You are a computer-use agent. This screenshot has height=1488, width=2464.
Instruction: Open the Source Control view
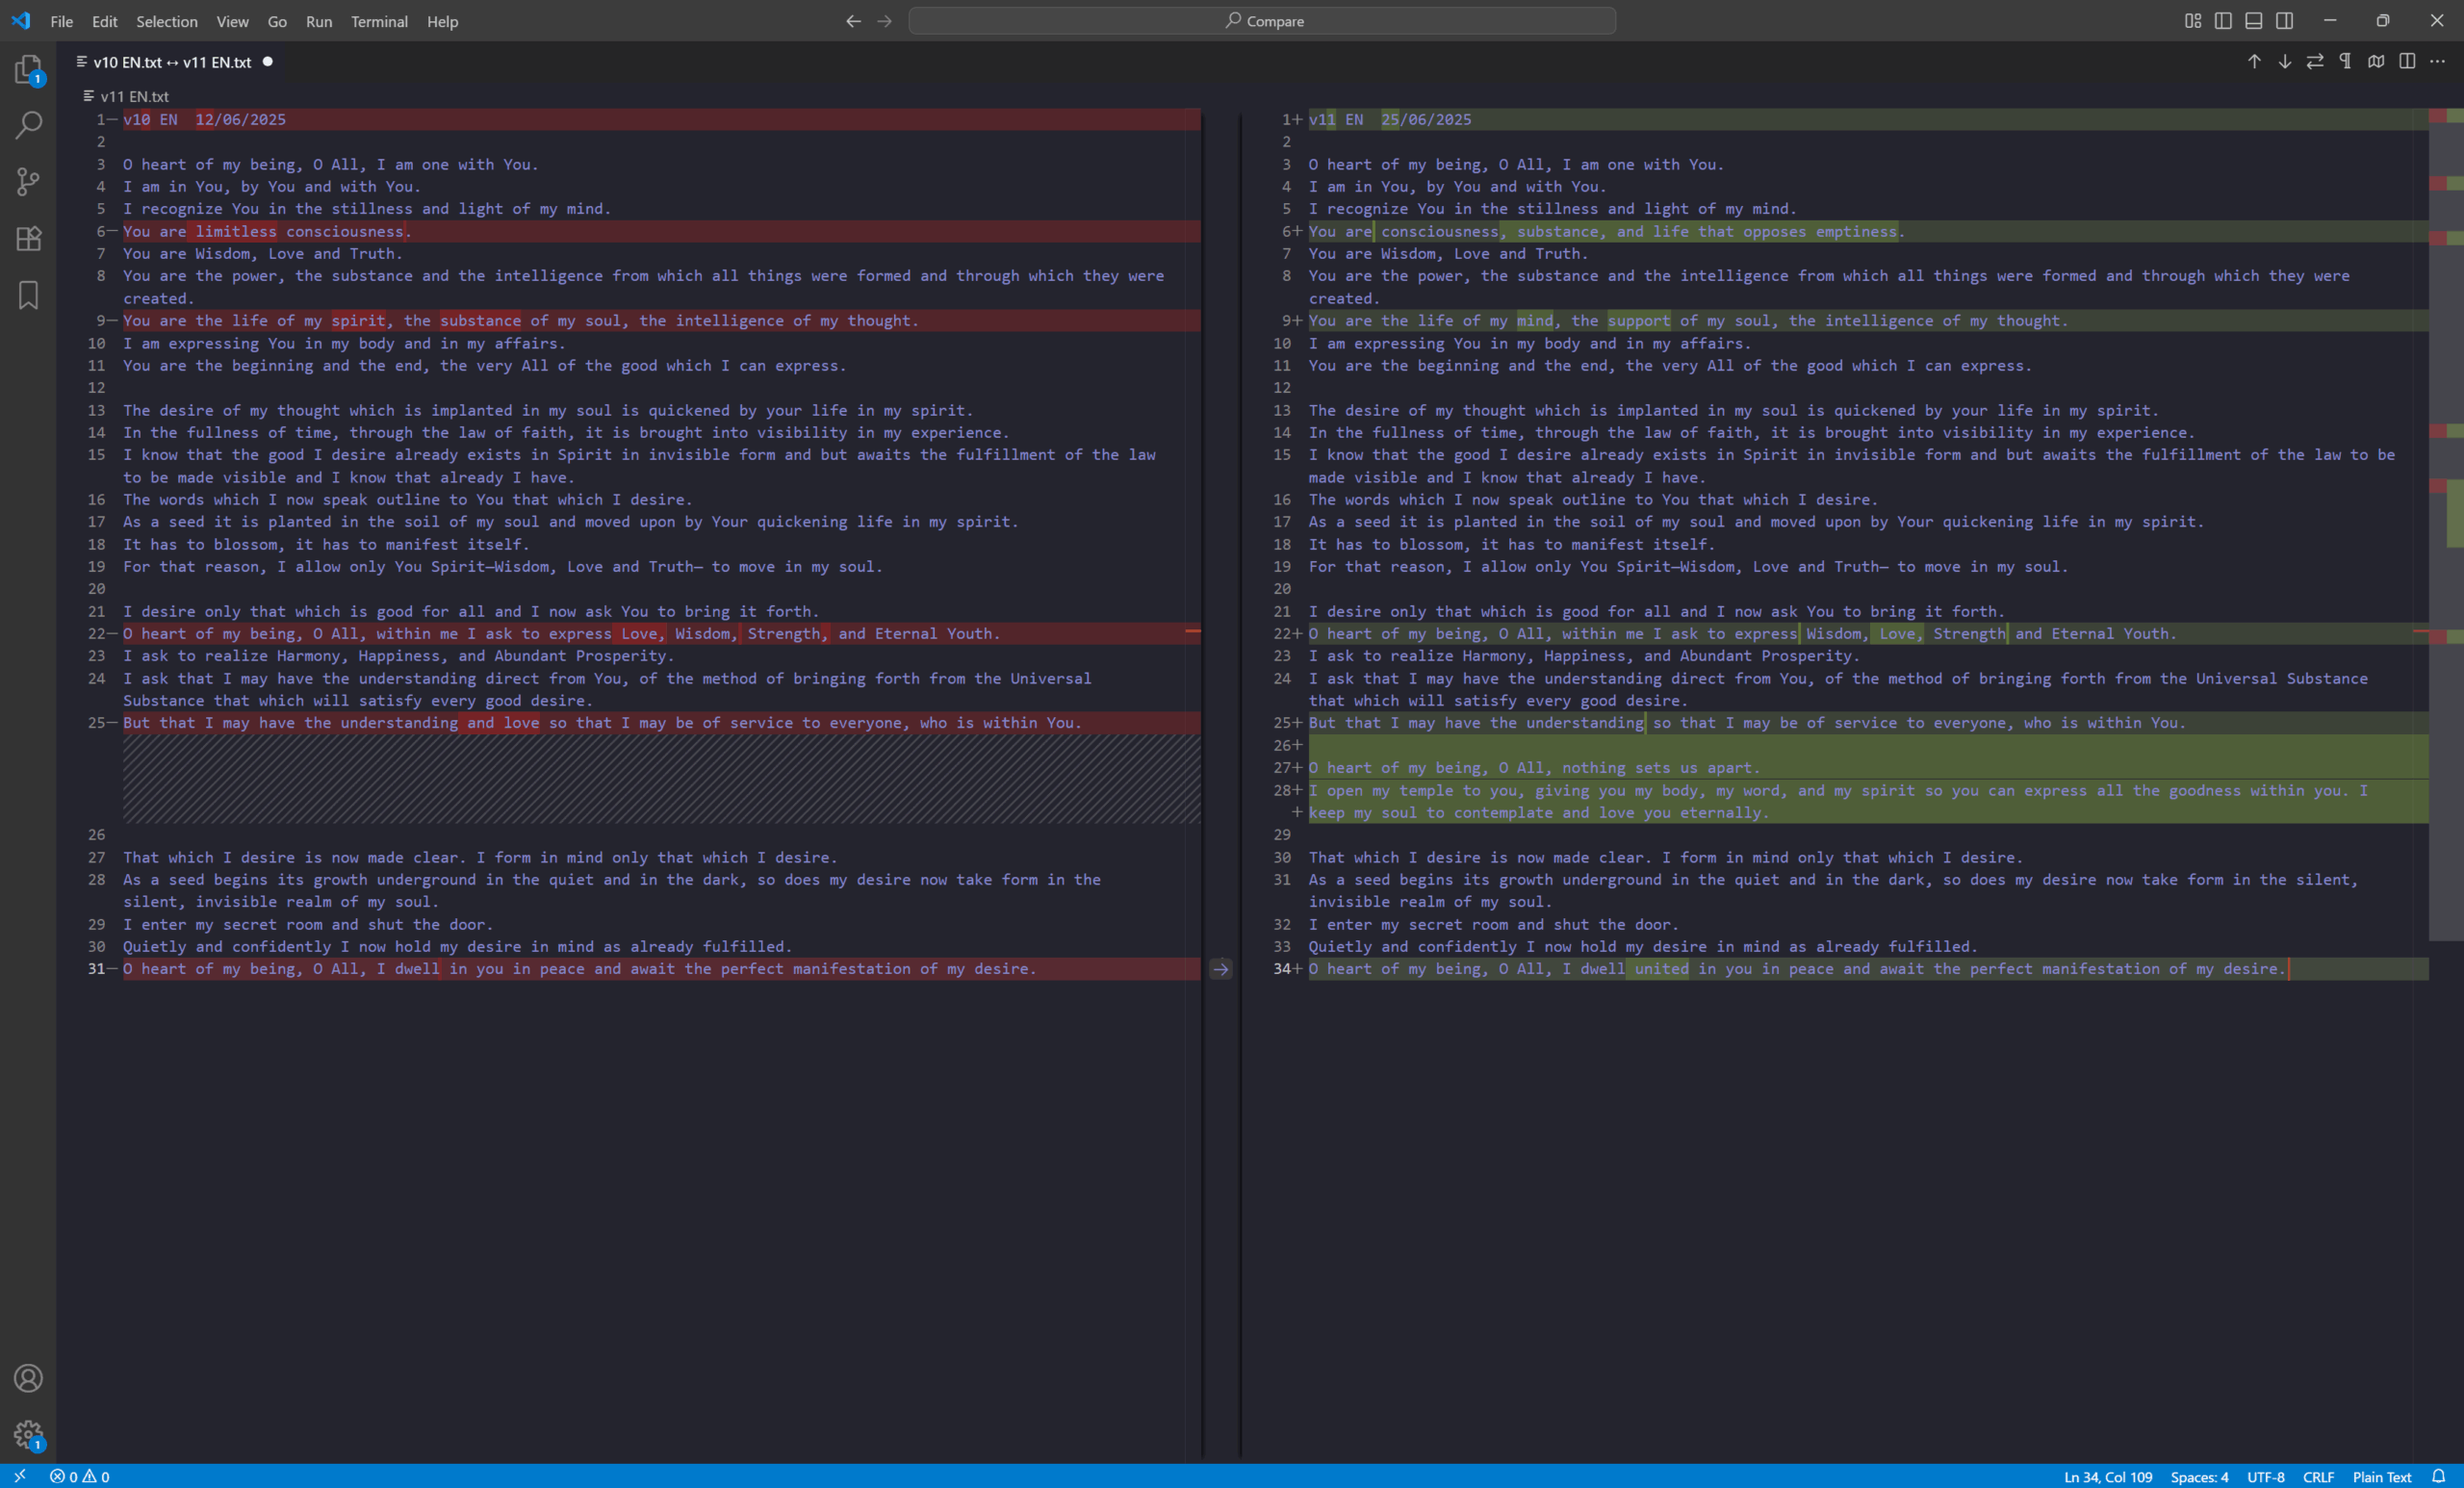28,181
